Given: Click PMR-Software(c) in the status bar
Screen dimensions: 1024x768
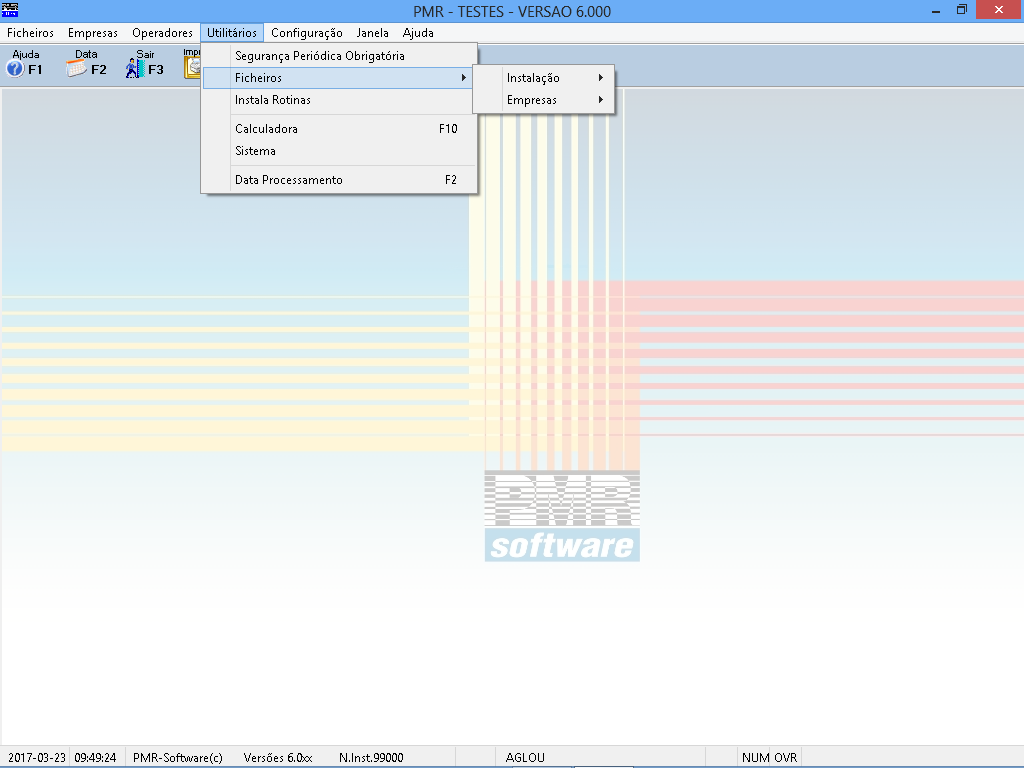Looking at the screenshot, I should coord(178,758).
